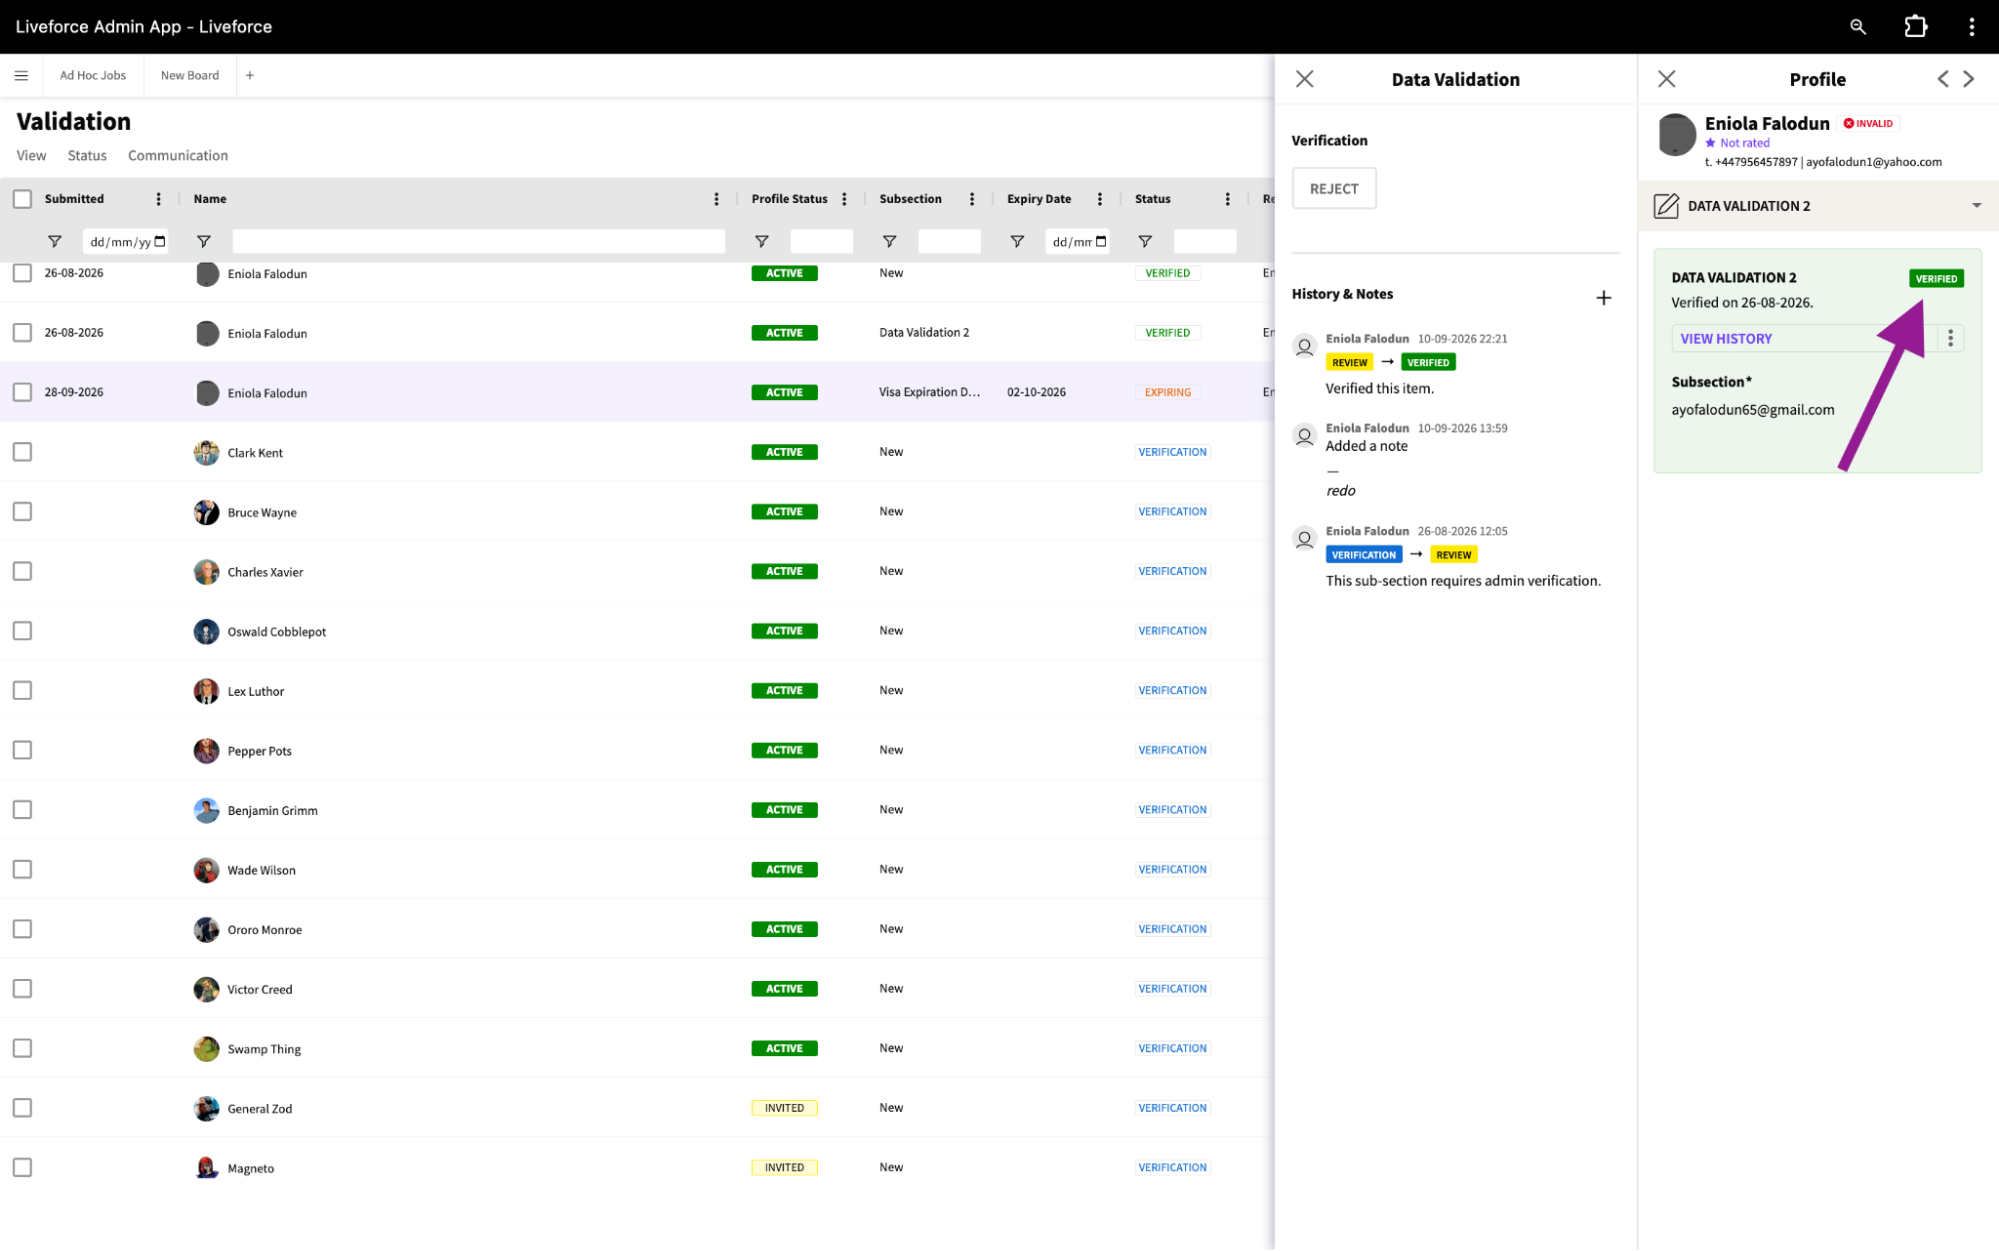
Task: Open the View History link
Action: click(x=1726, y=339)
